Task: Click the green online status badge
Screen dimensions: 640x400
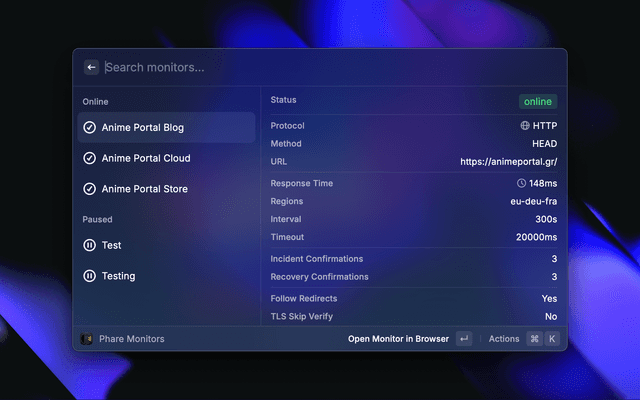Action: (x=537, y=101)
